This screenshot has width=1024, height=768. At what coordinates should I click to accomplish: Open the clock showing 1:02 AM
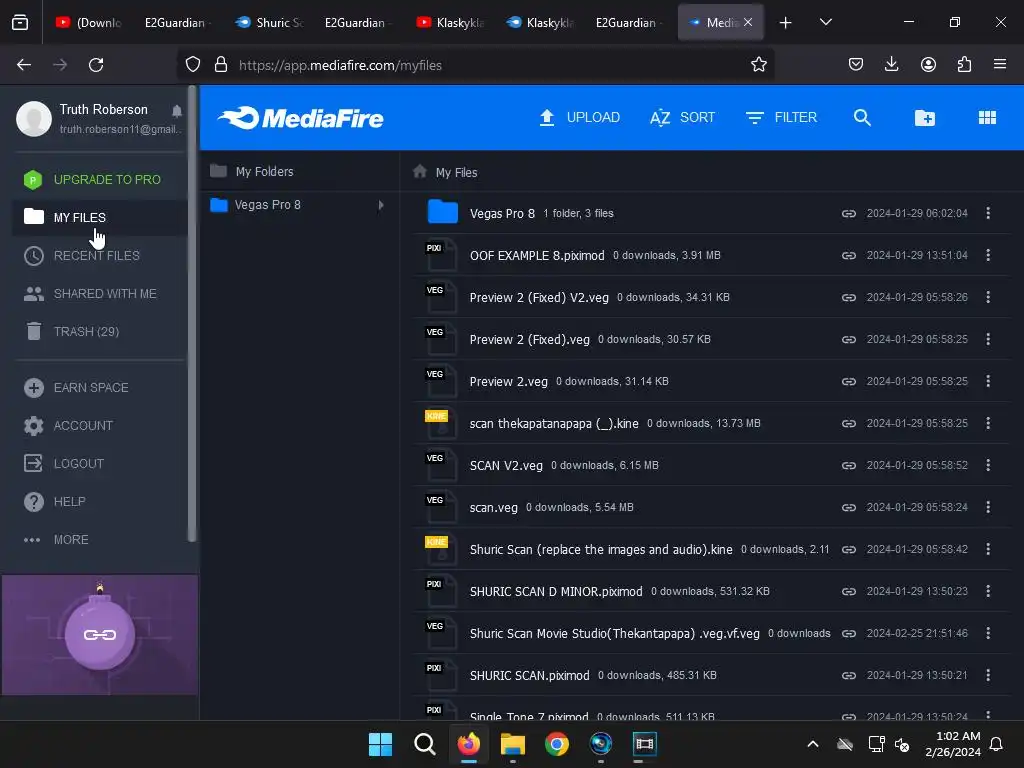click(952, 744)
